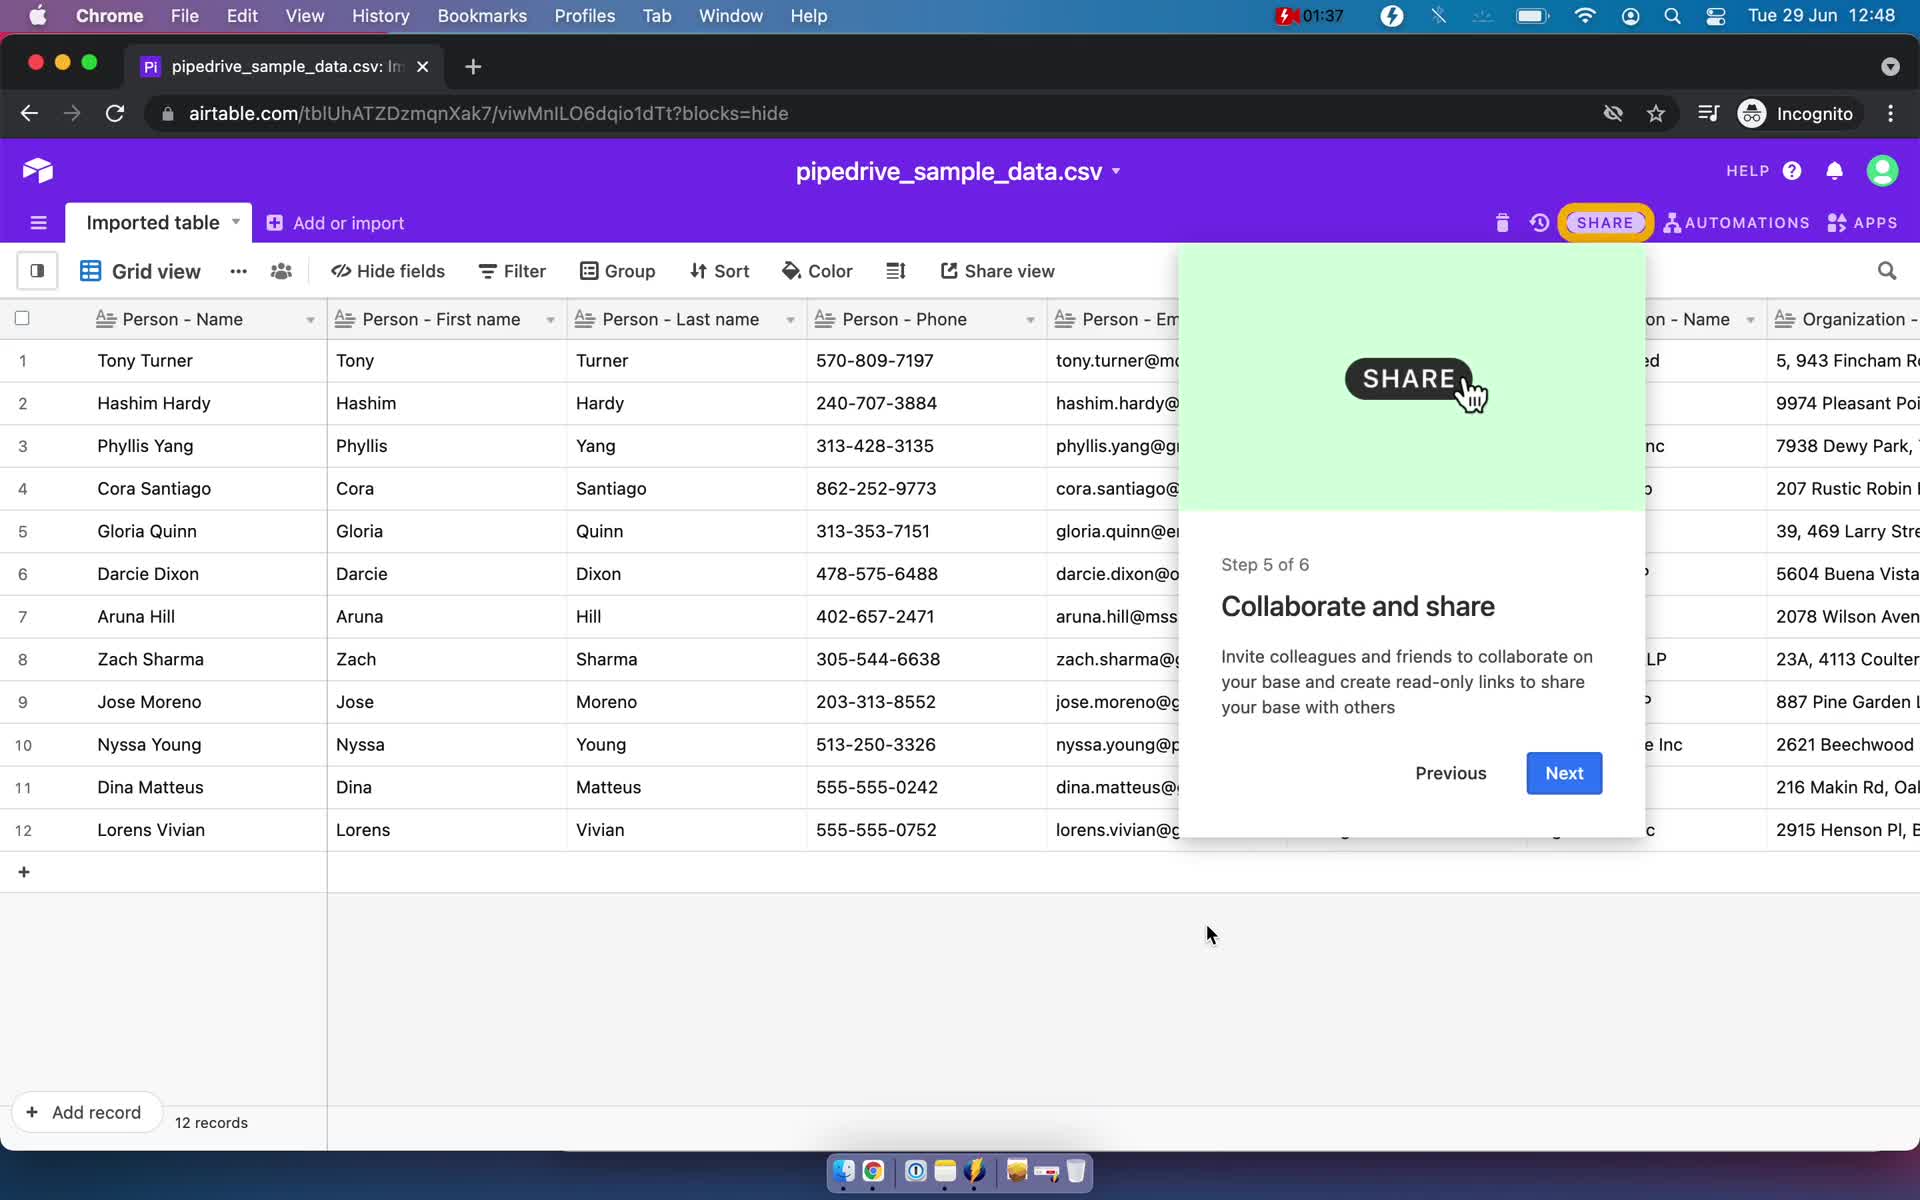This screenshot has width=1920, height=1200.
Task: Select the pipedrive_sample_data.csv browser tab
Action: pos(285,66)
